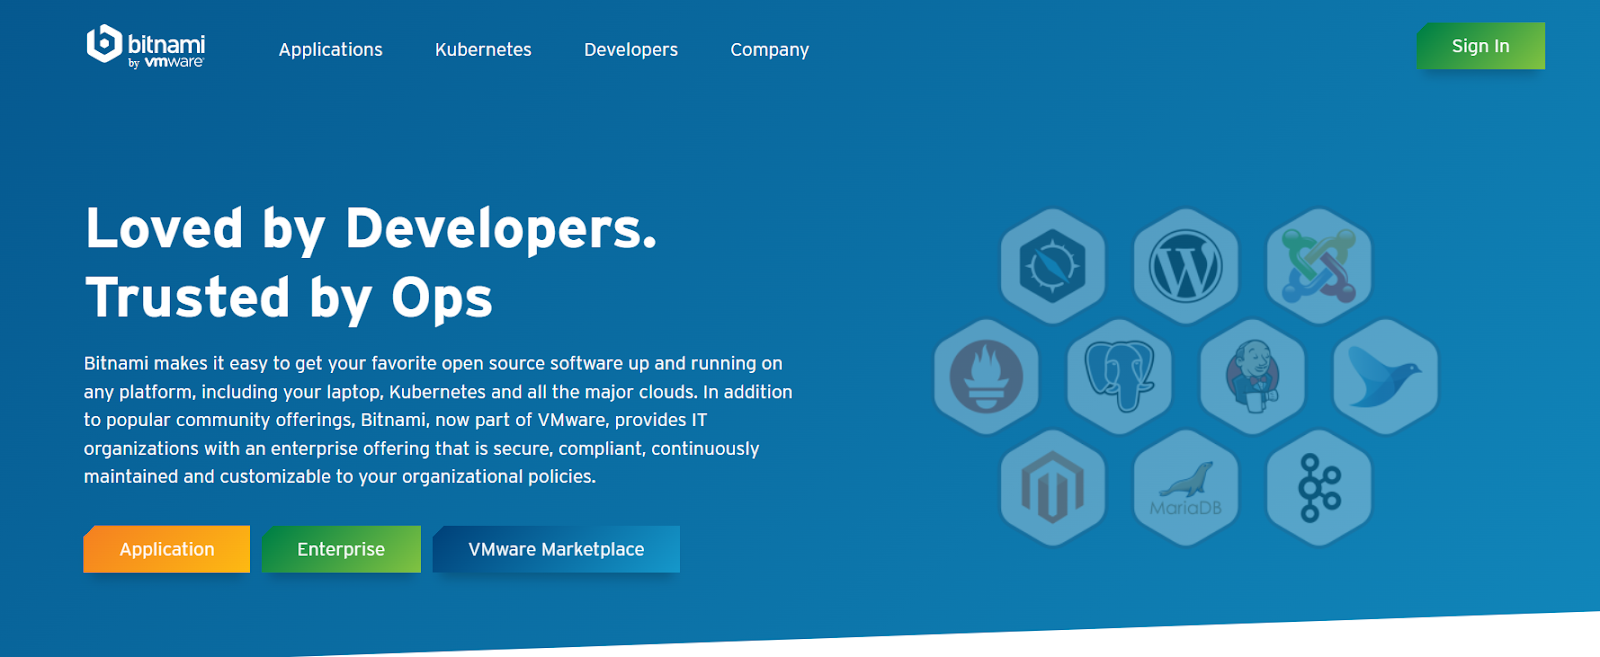The image size is (1600, 657).
Task: Open the VMware Marketplace button
Action: (556, 549)
